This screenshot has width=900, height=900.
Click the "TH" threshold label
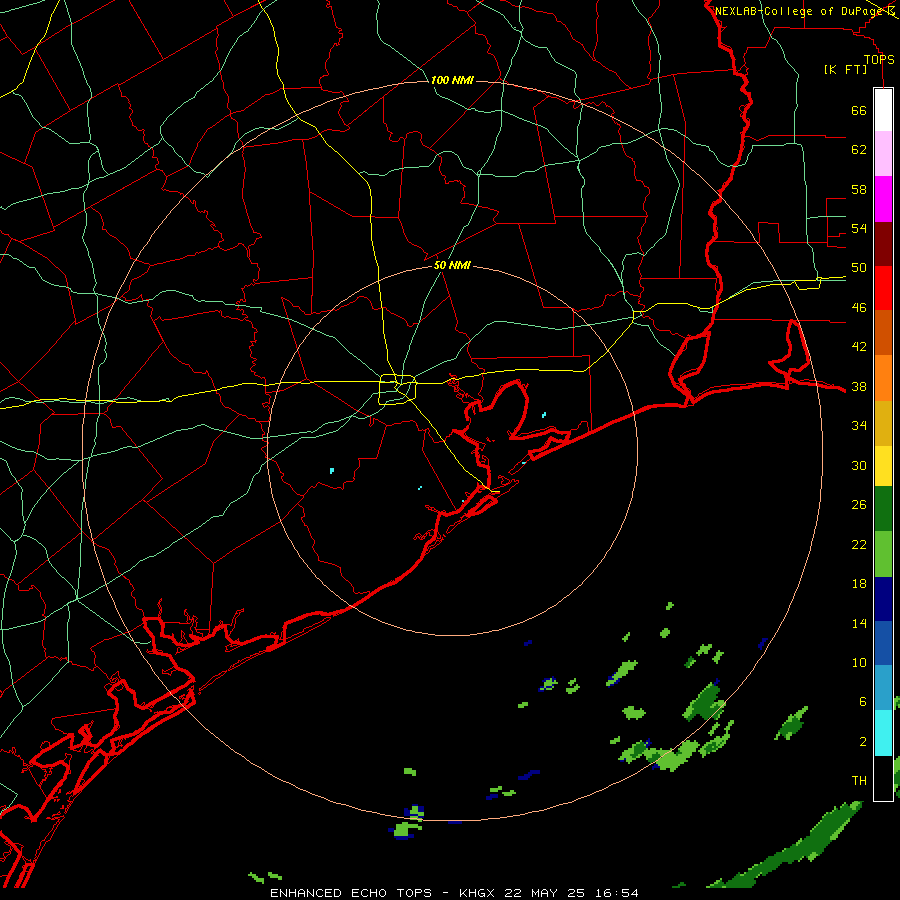pyautogui.click(x=859, y=781)
